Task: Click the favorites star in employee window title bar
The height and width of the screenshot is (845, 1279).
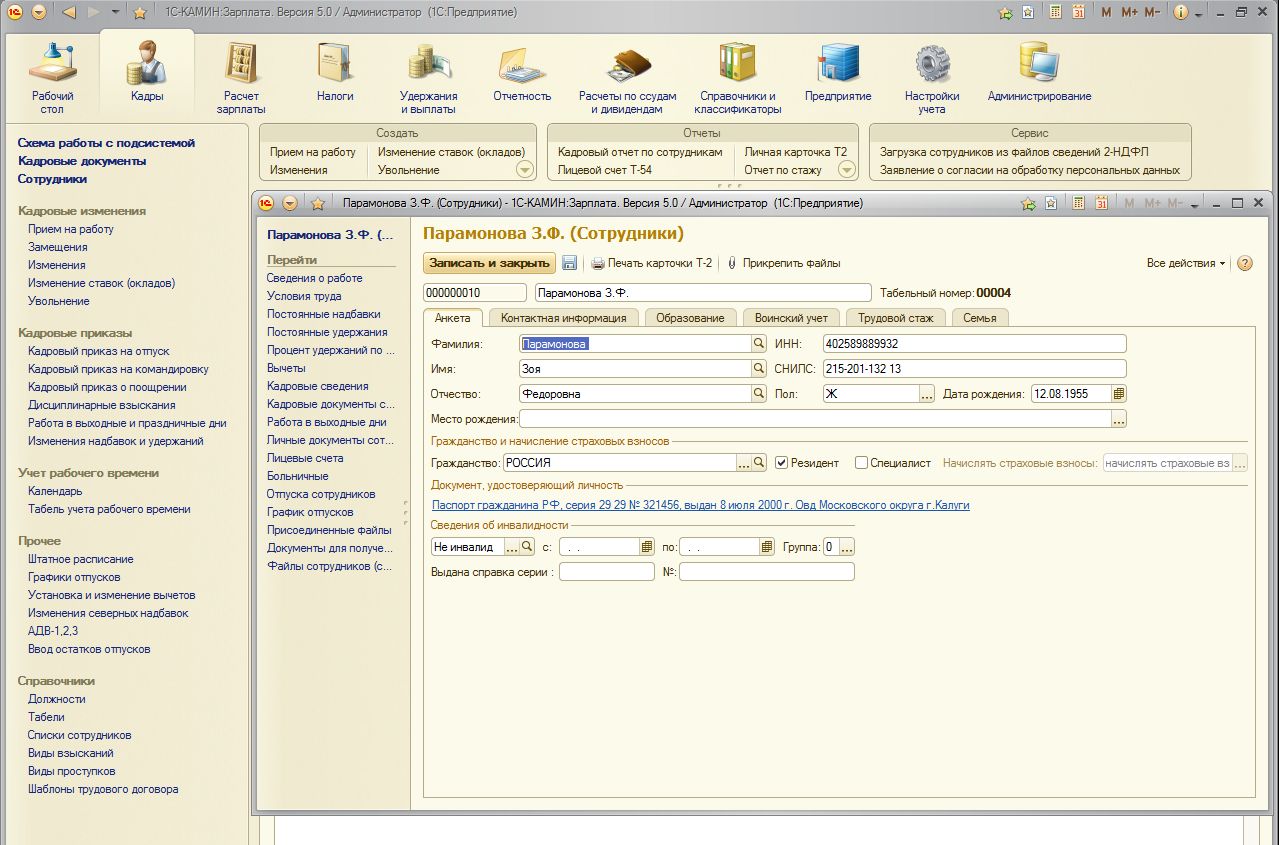Action: 318,203
